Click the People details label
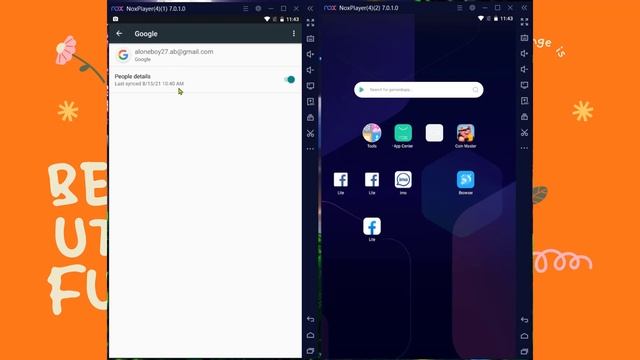 click(132, 76)
